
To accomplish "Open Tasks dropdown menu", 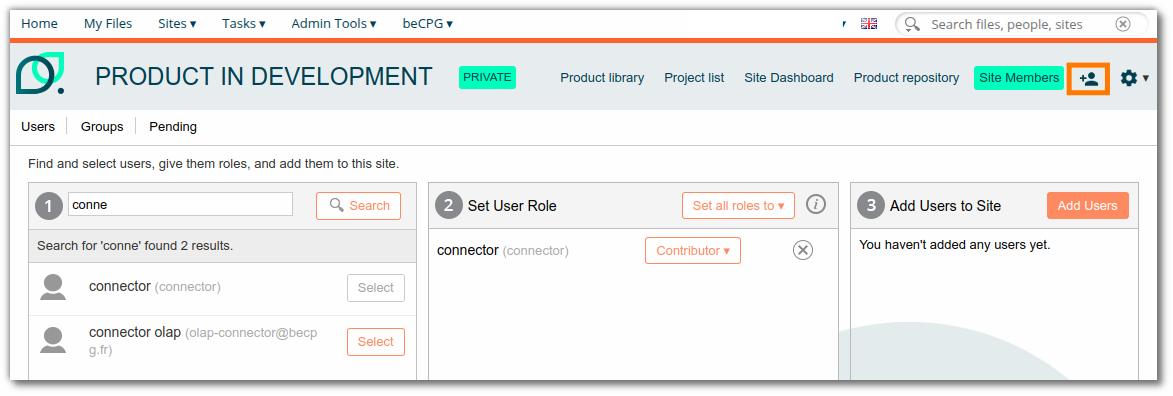I will tap(244, 24).
